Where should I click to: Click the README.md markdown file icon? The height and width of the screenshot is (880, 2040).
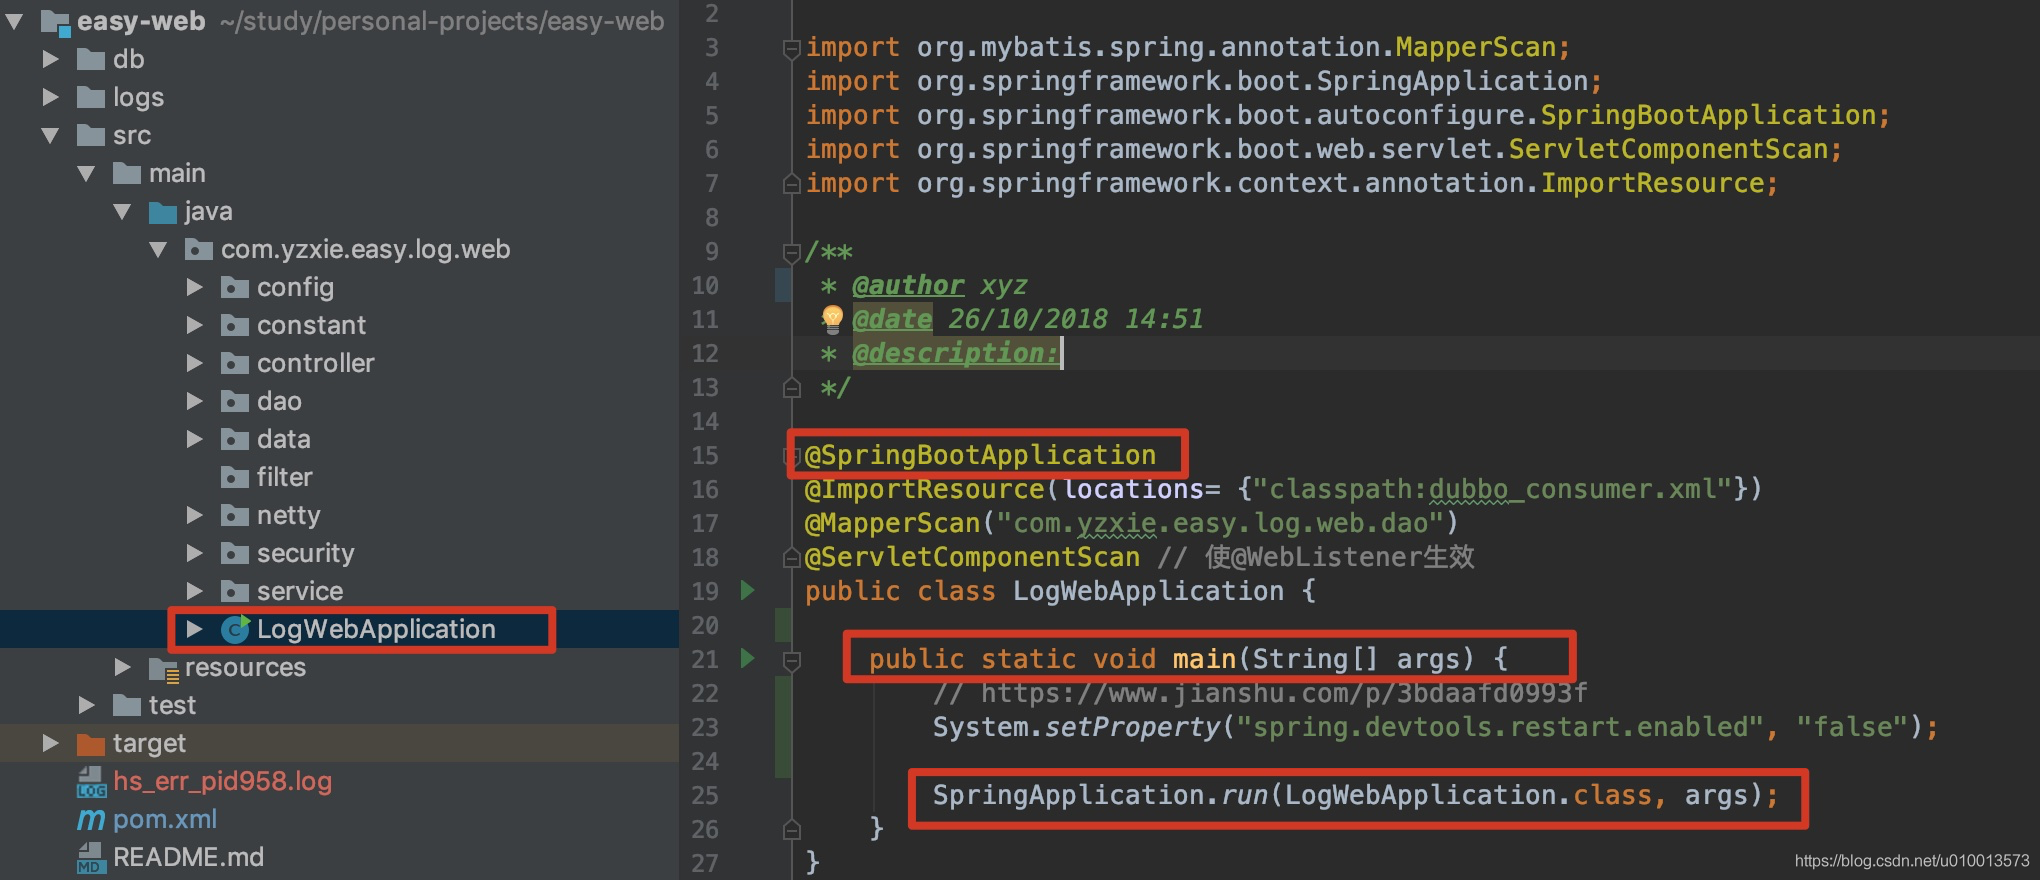[x=91, y=858]
